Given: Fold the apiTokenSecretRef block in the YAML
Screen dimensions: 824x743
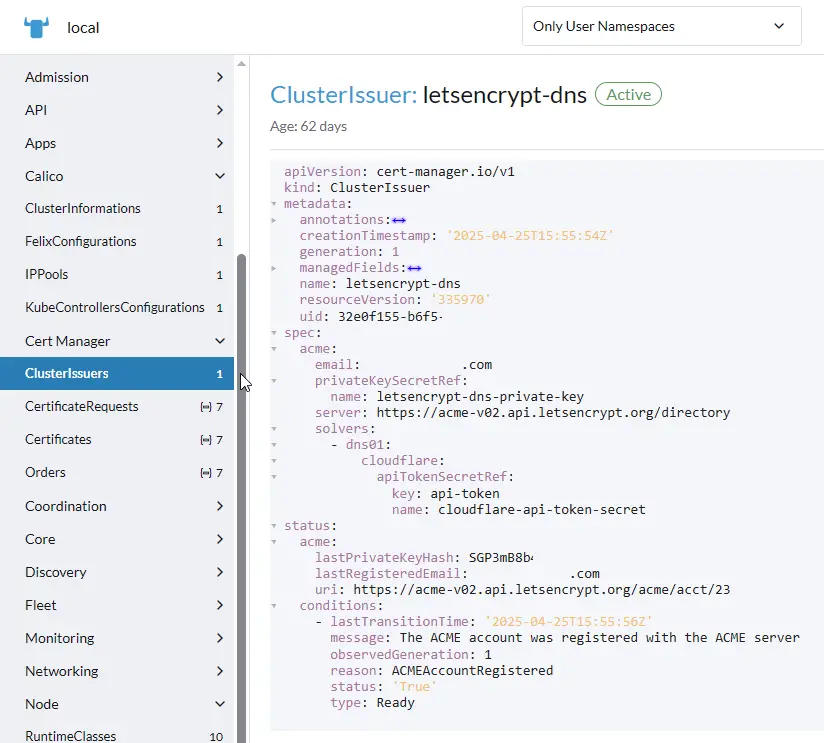Looking at the screenshot, I should (x=274, y=477).
